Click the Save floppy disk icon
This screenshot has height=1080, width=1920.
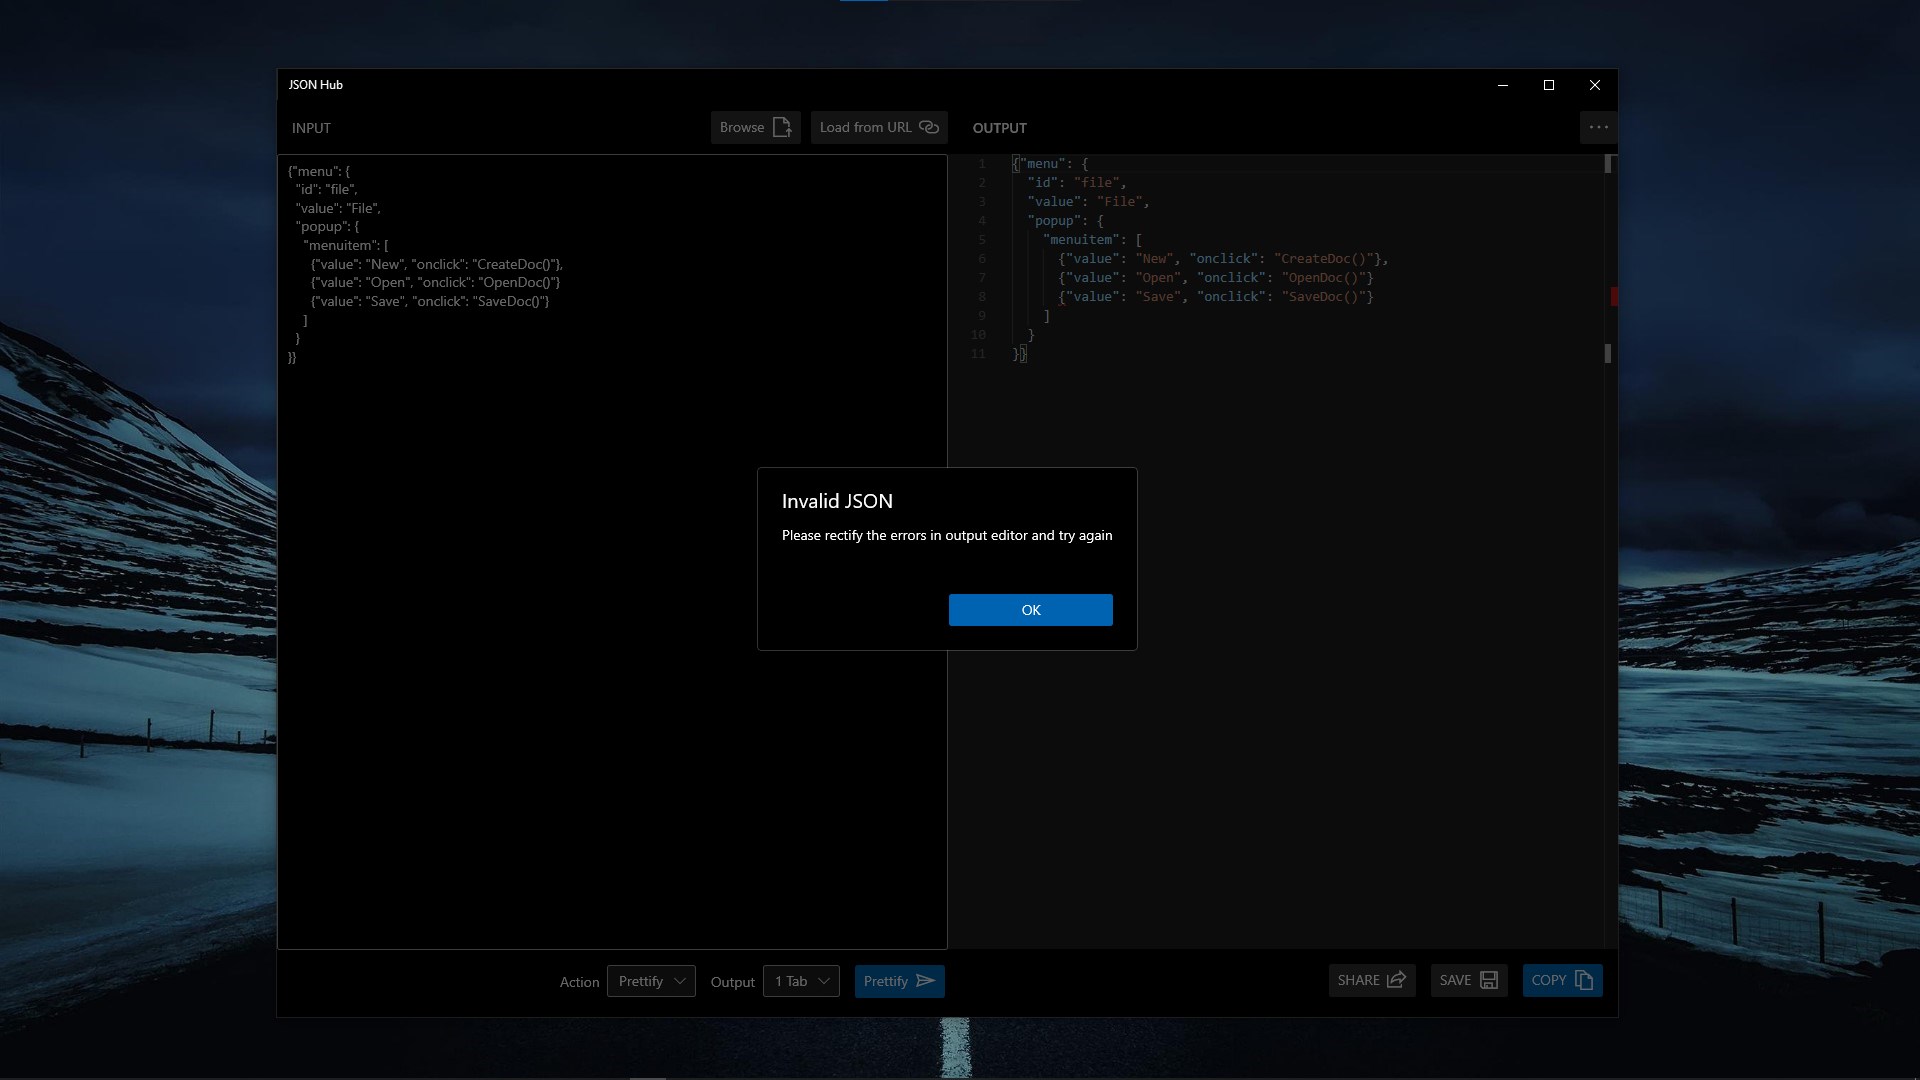(1489, 980)
